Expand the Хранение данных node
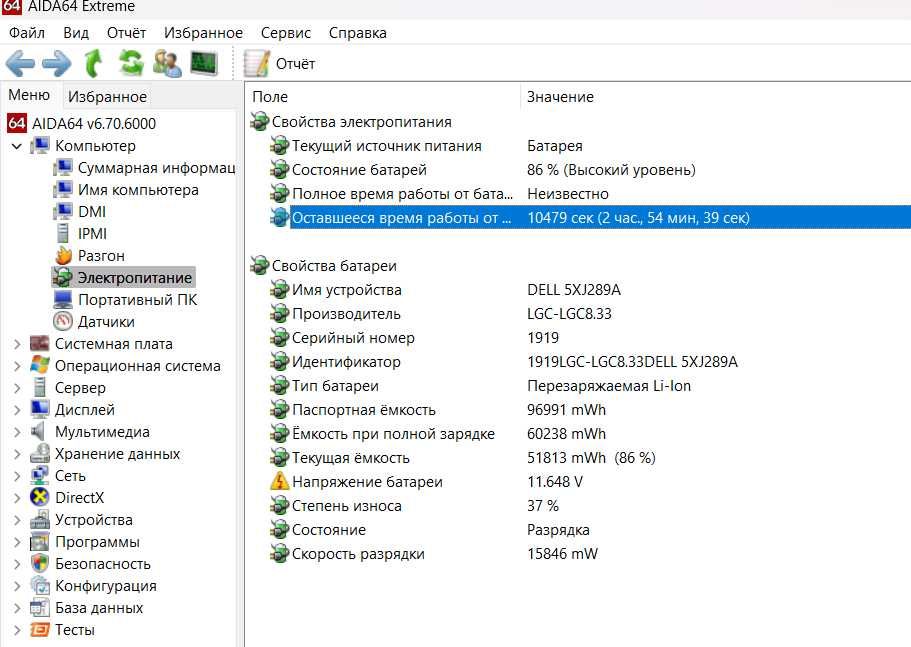The image size is (911, 647). pos(17,454)
